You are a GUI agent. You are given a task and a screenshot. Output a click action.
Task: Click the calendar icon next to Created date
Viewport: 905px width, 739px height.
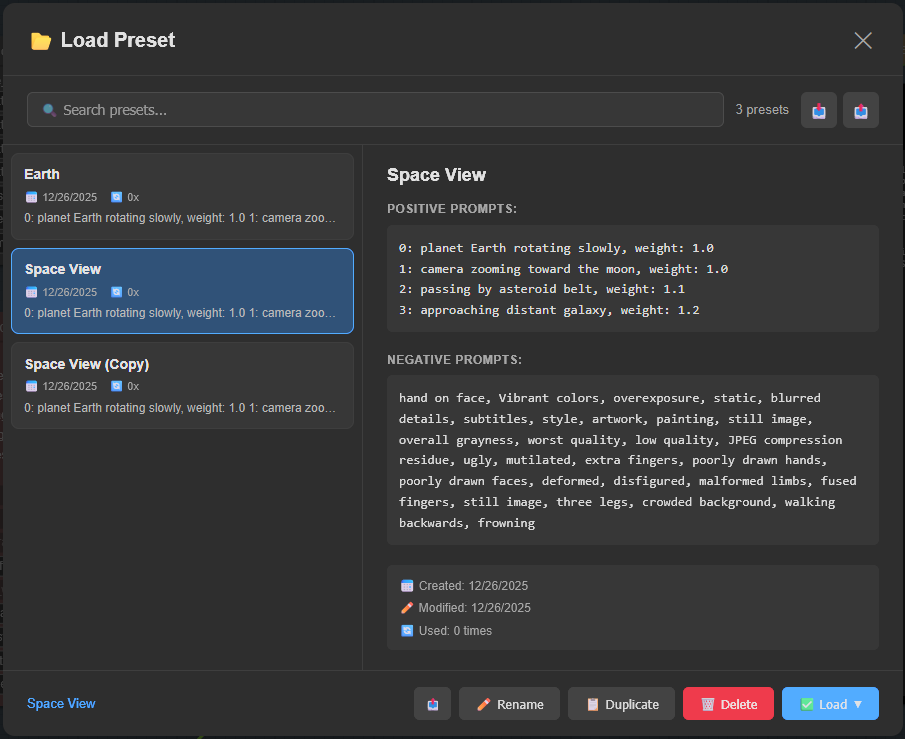point(407,586)
